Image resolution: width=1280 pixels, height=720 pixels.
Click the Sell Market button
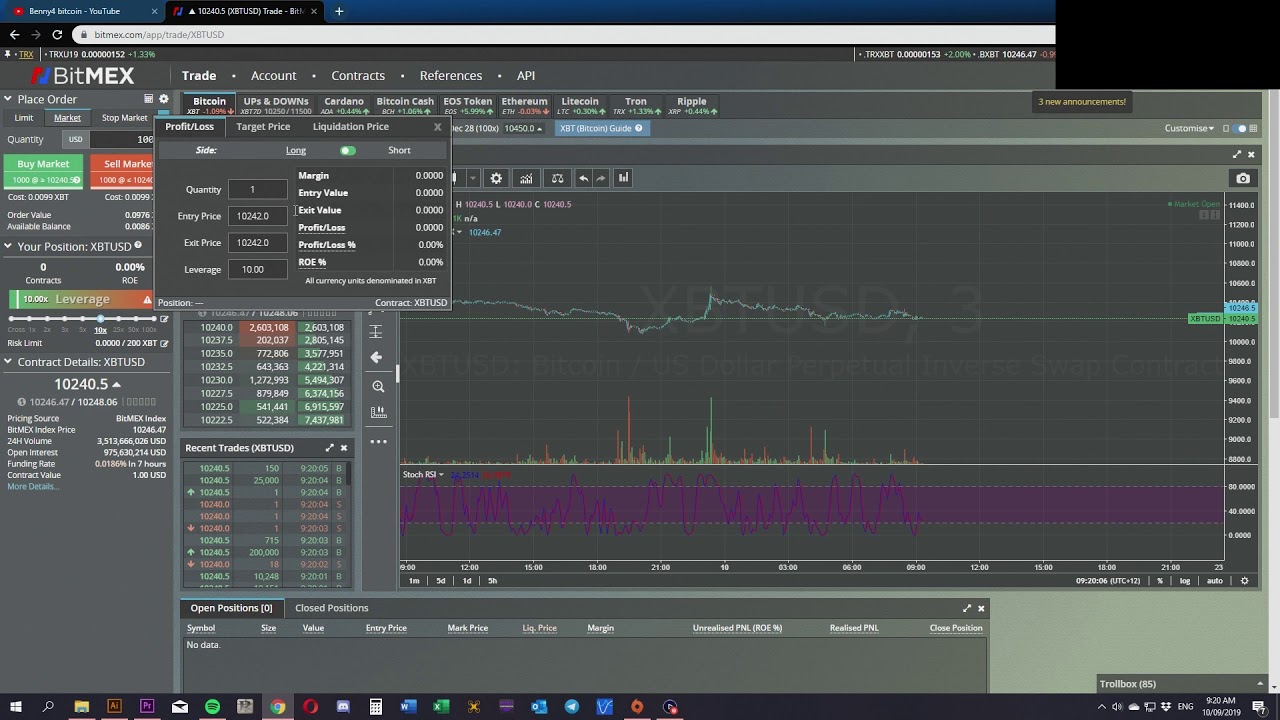(x=121, y=171)
